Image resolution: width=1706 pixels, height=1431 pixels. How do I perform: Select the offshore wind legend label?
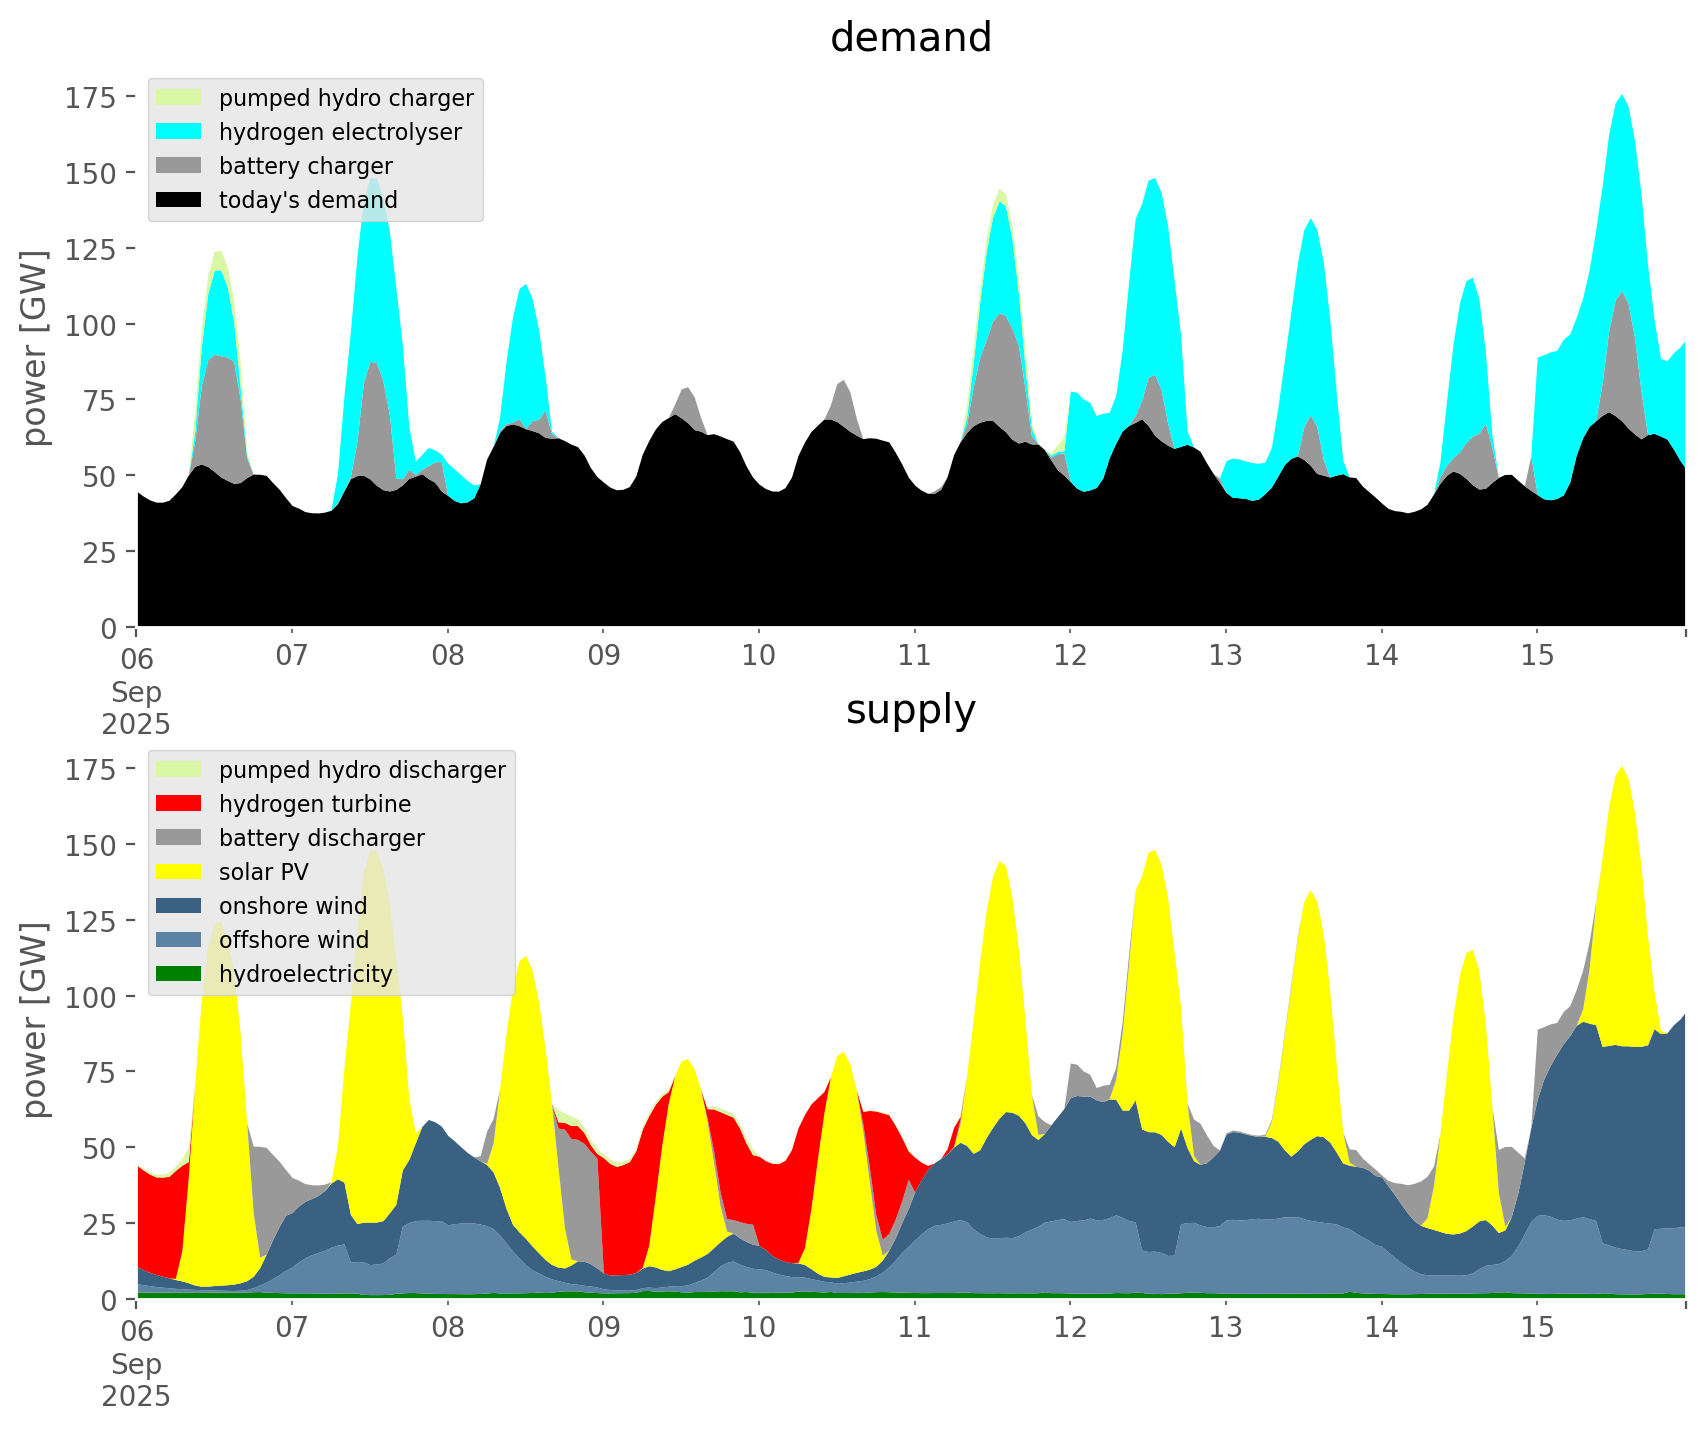[293, 940]
